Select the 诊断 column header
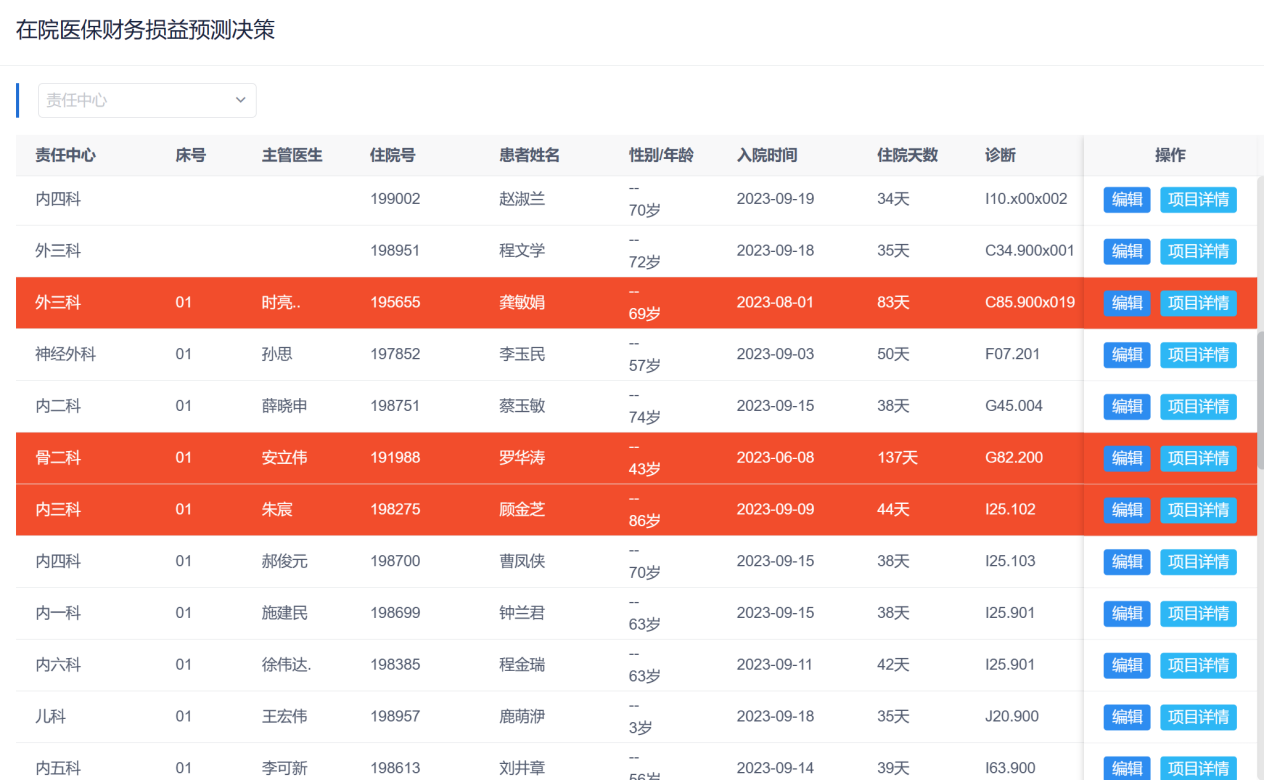The image size is (1264, 780). pyautogui.click(x=1000, y=155)
